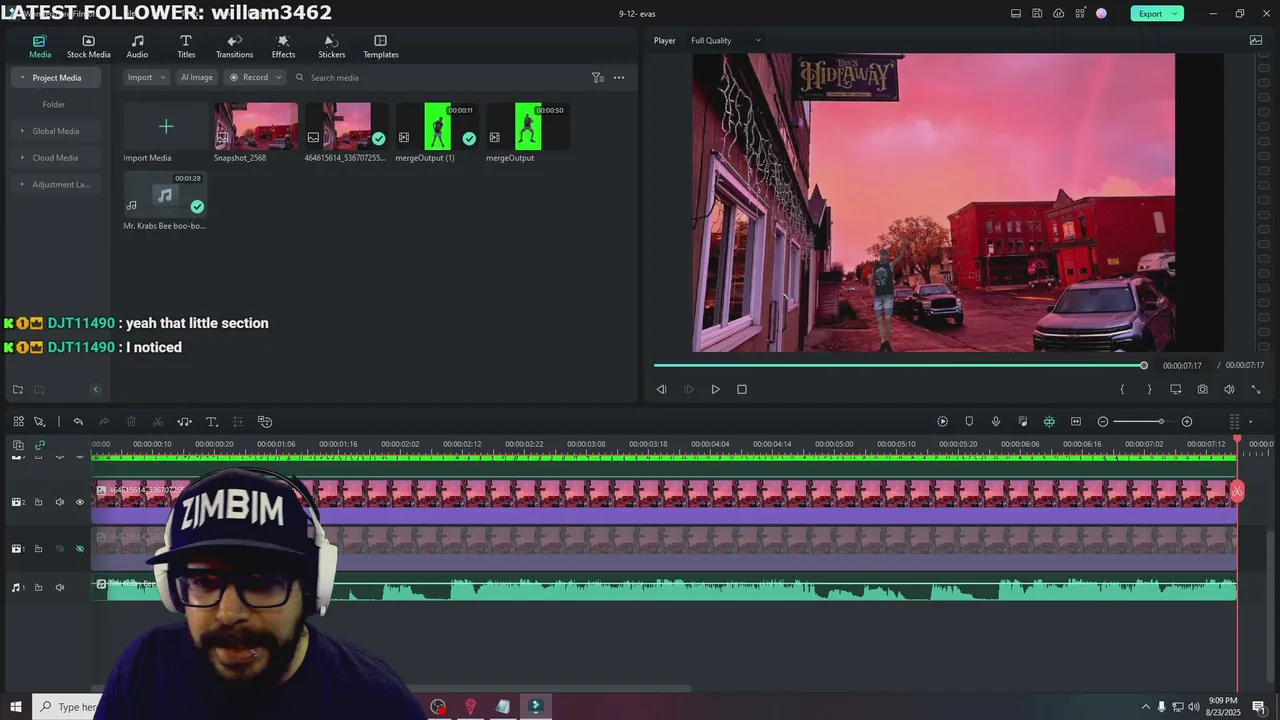Select the mergeOutput (1) clip thumbnail
The height and width of the screenshot is (720, 1280).
pyautogui.click(x=437, y=126)
